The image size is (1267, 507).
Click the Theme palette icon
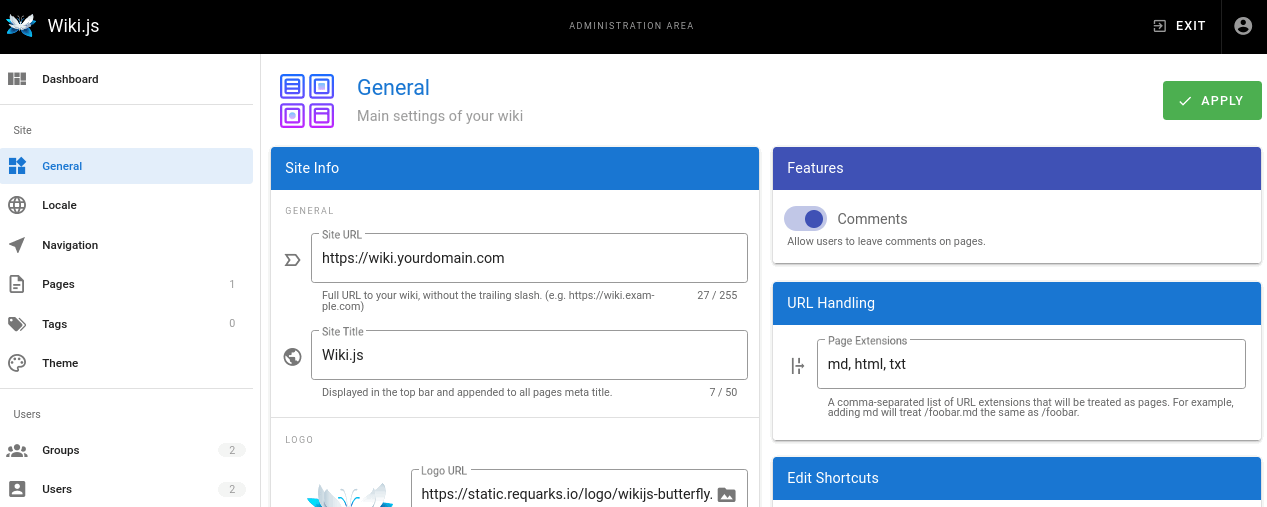click(x=17, y=363)
